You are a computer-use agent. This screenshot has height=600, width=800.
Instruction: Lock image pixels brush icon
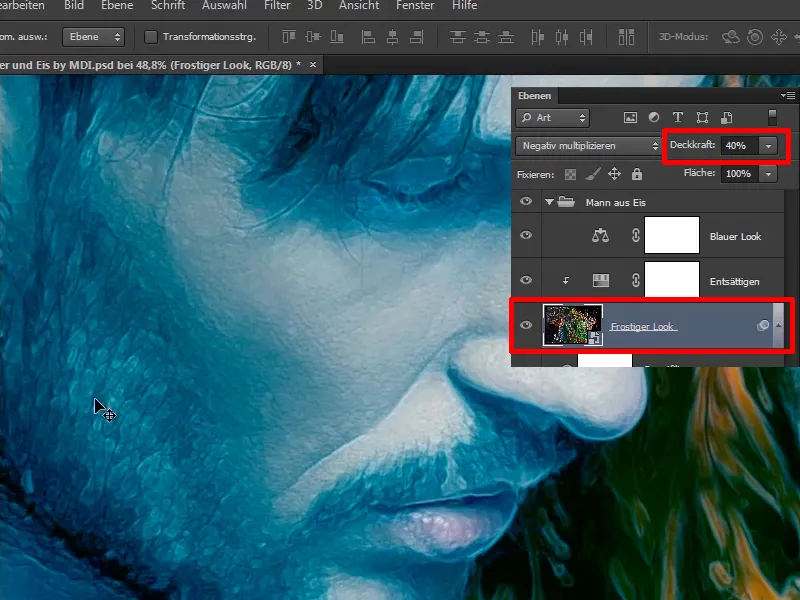pyautogui.click(x=592, y=174)
